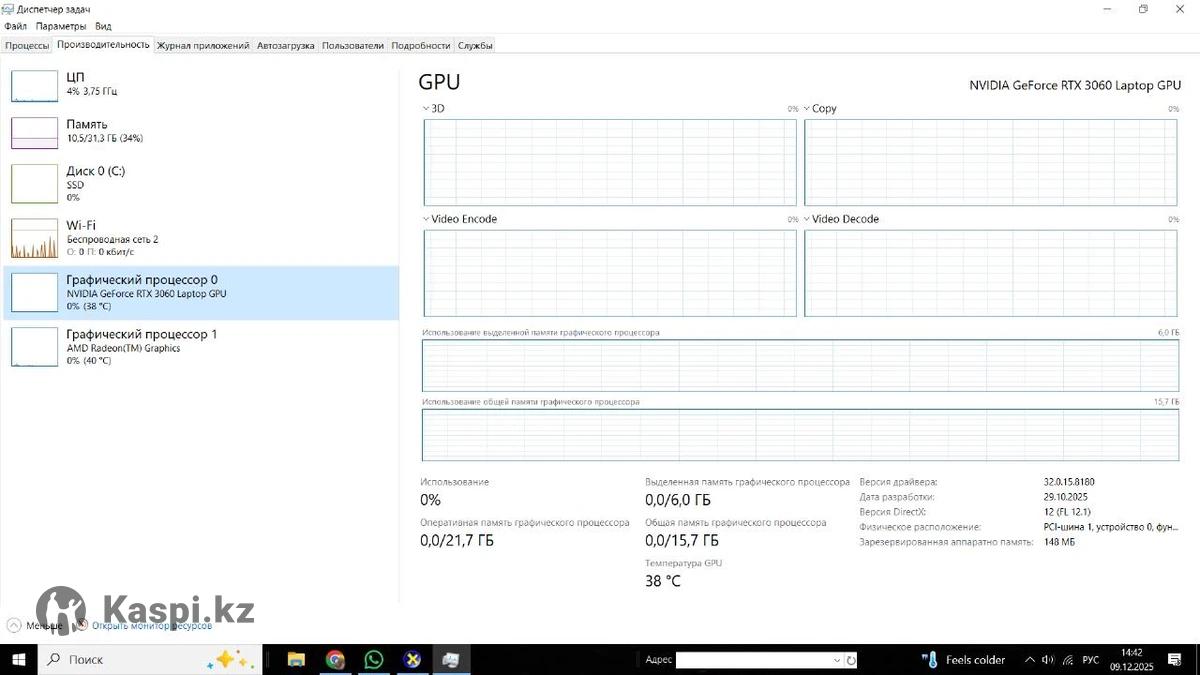
Task: Open the 3D engine graph dropdown
Action: tap(426, 108)
